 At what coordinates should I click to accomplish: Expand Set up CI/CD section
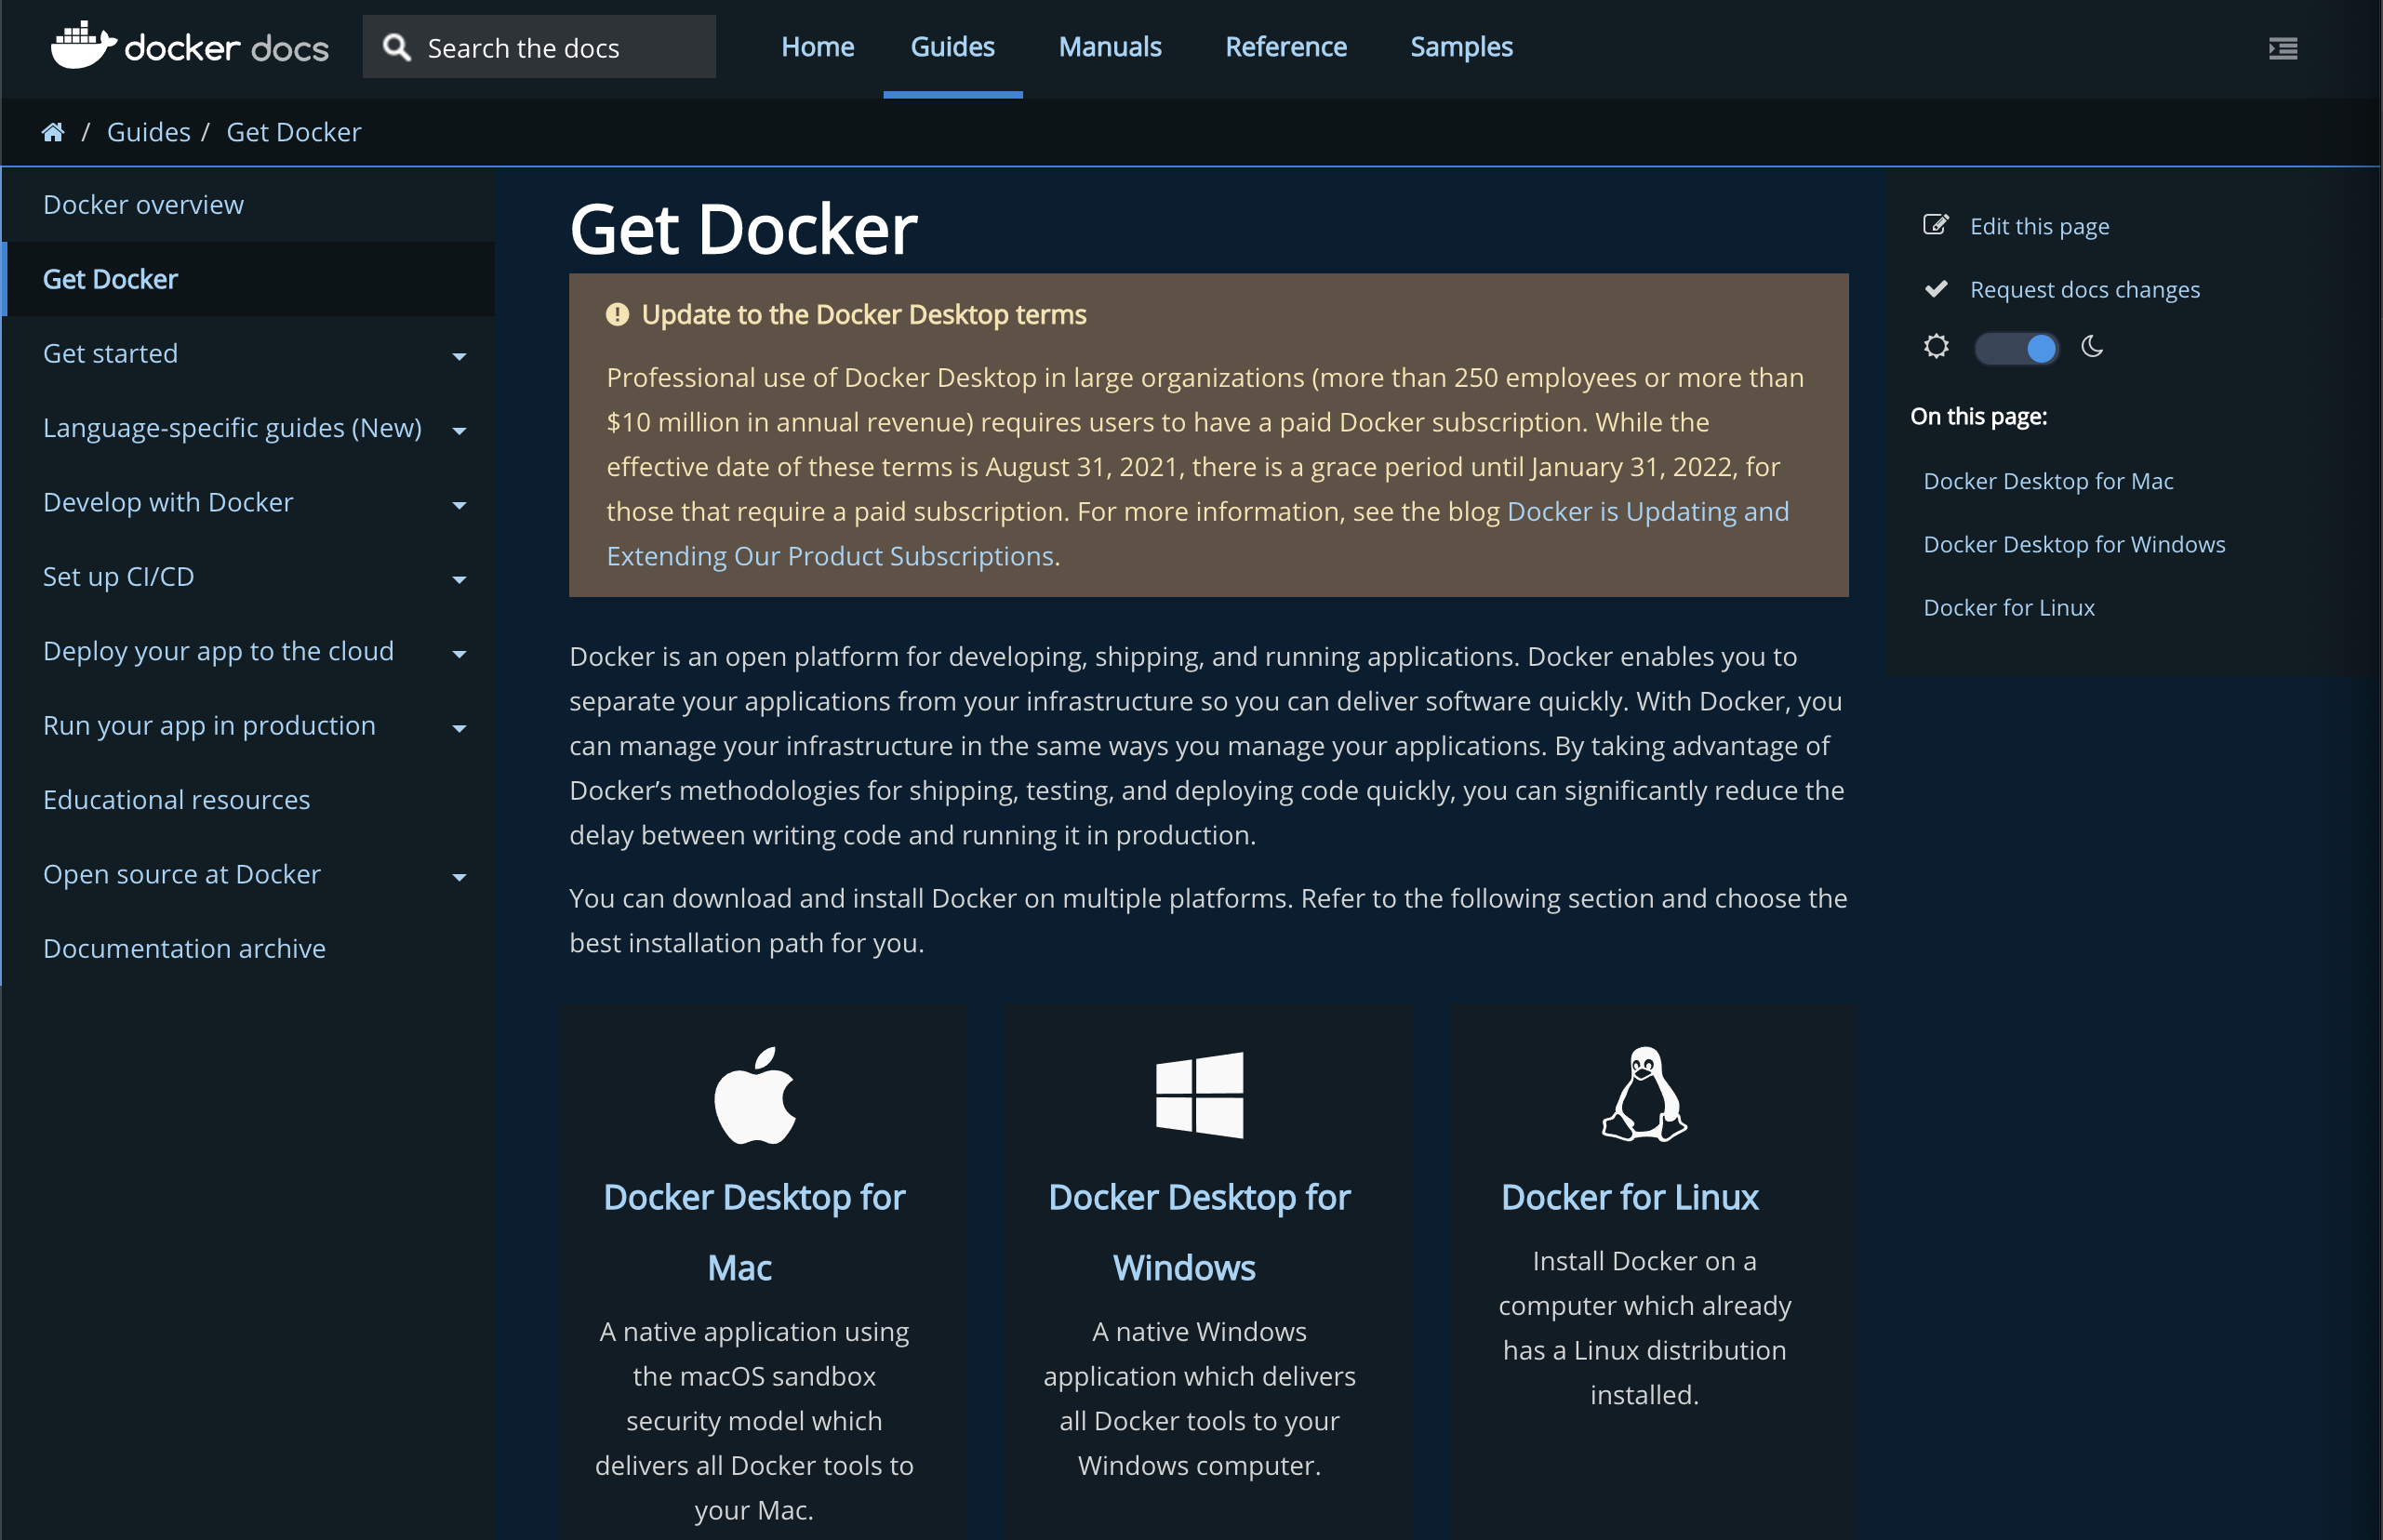(x=459, y=579)
